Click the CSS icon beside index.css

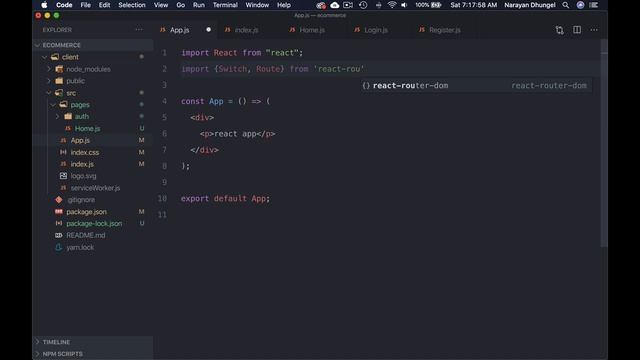pyautogui.click(x=63, y=152)
